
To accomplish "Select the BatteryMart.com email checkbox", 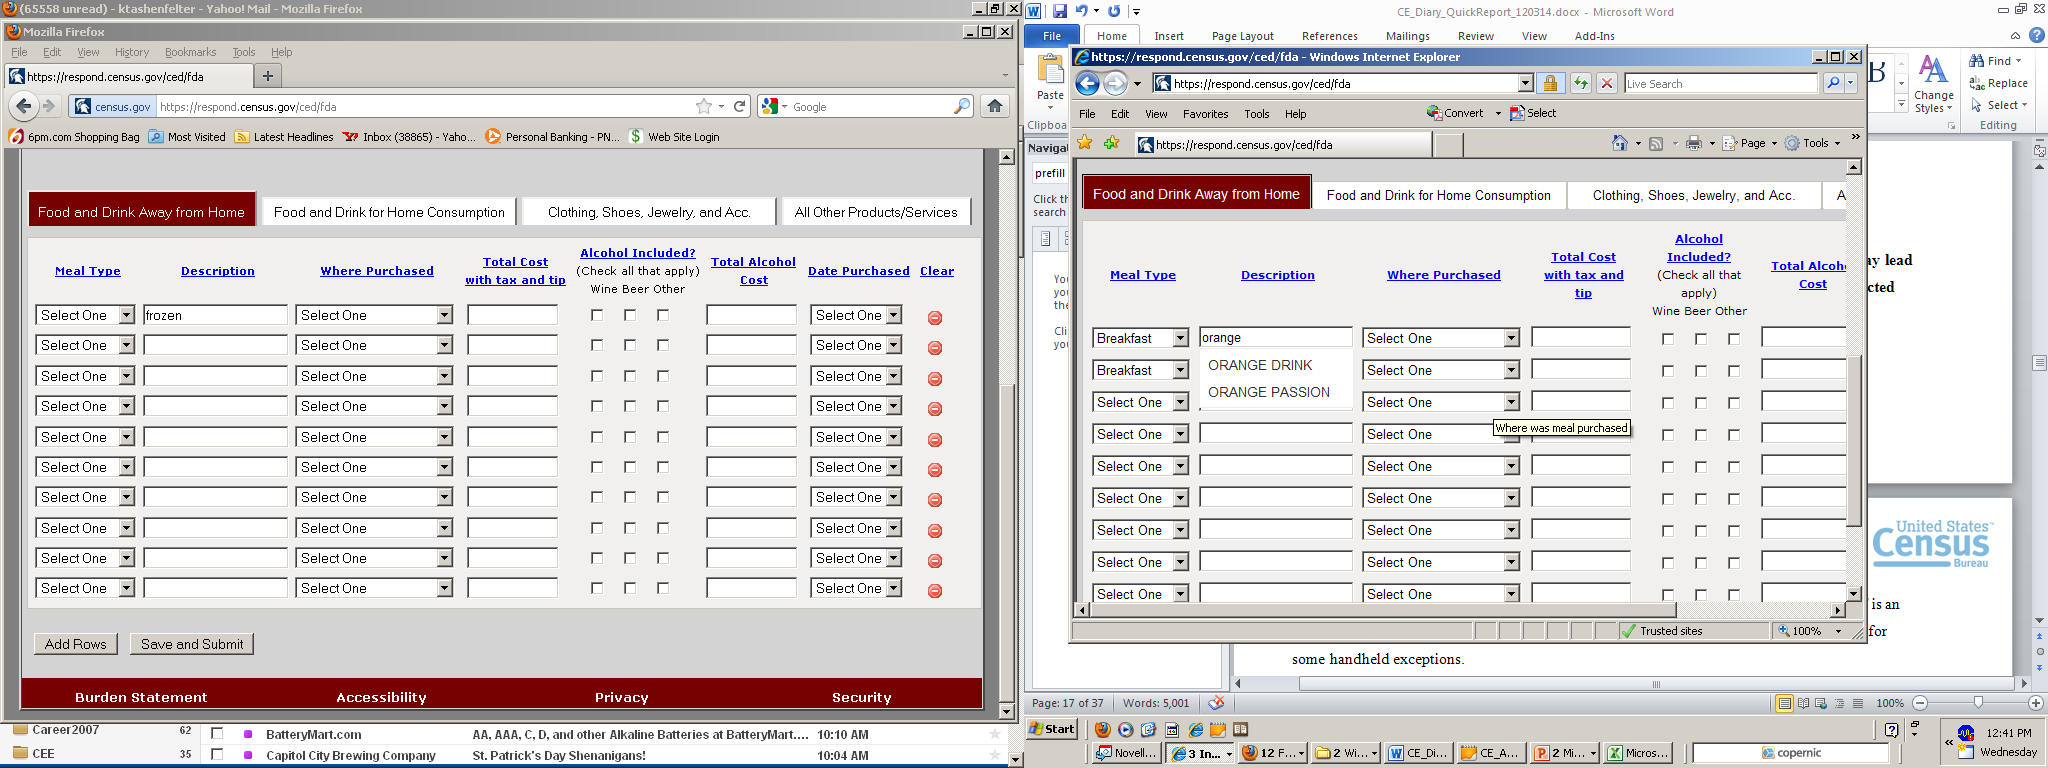I will click(x=217, y=734).
